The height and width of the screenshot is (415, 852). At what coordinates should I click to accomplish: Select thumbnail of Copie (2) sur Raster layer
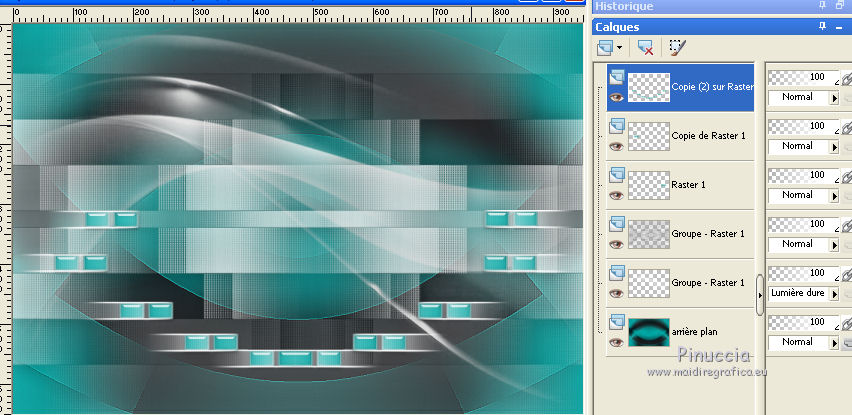pos(649,87)
